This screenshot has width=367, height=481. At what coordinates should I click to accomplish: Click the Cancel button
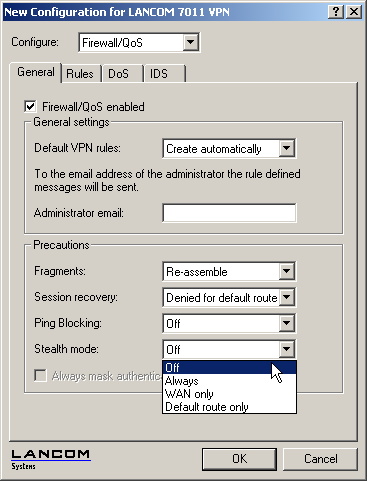[320, 459]
